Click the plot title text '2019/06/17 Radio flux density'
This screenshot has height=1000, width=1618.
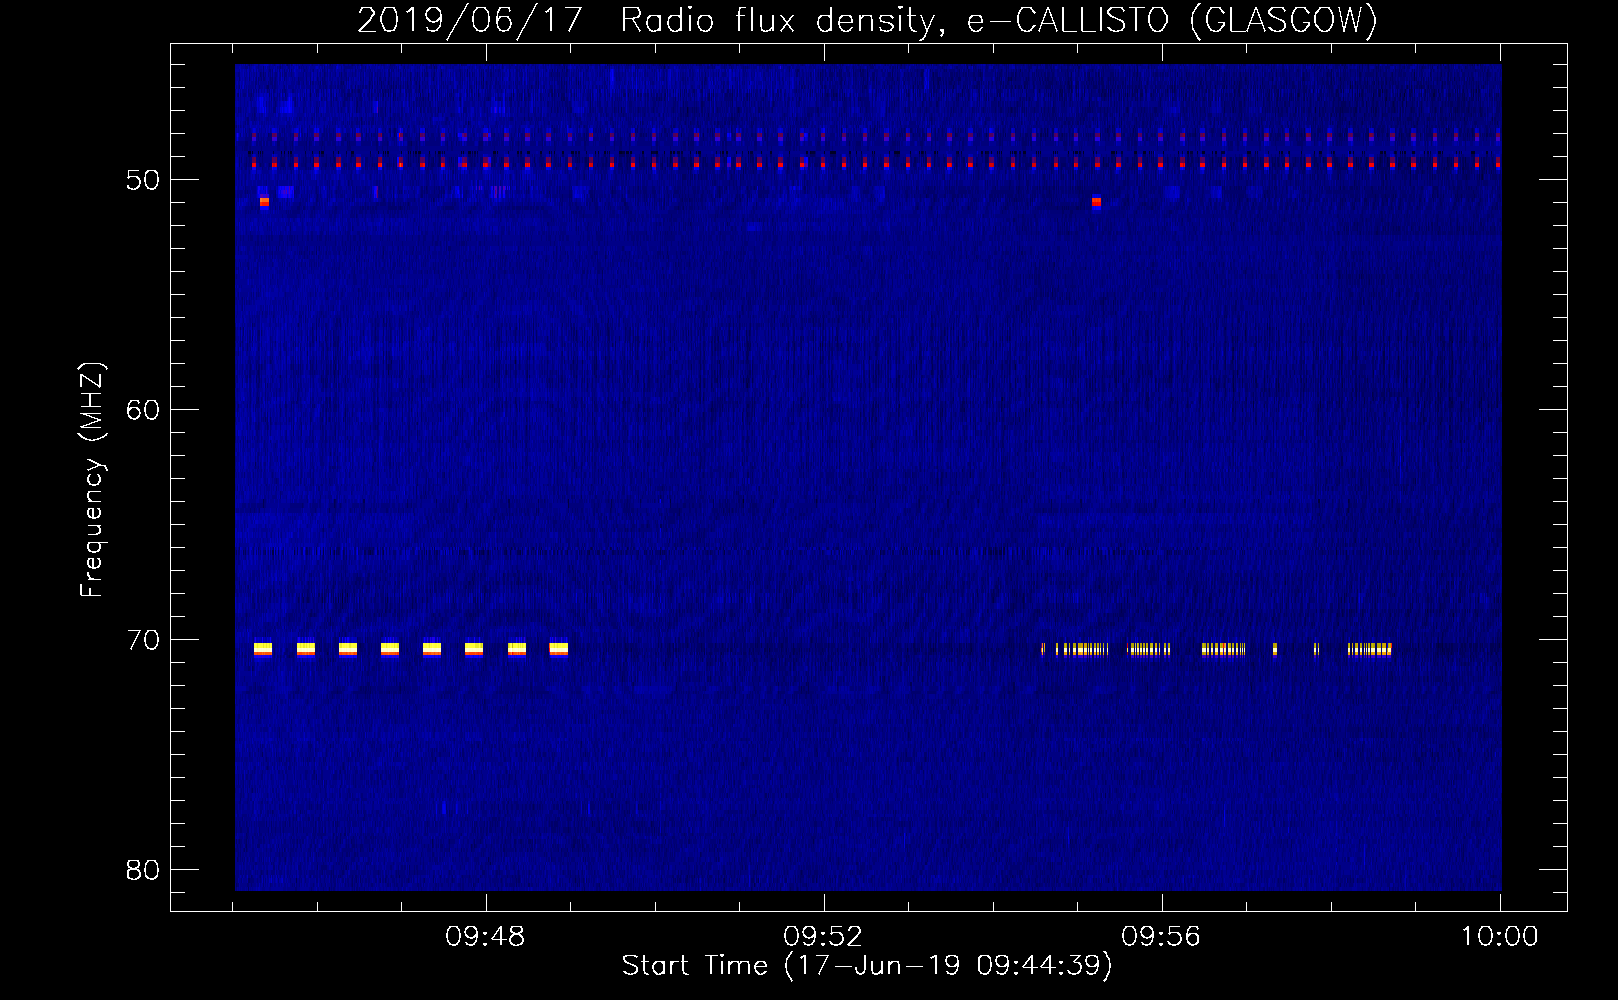click(x=646, y=20)
